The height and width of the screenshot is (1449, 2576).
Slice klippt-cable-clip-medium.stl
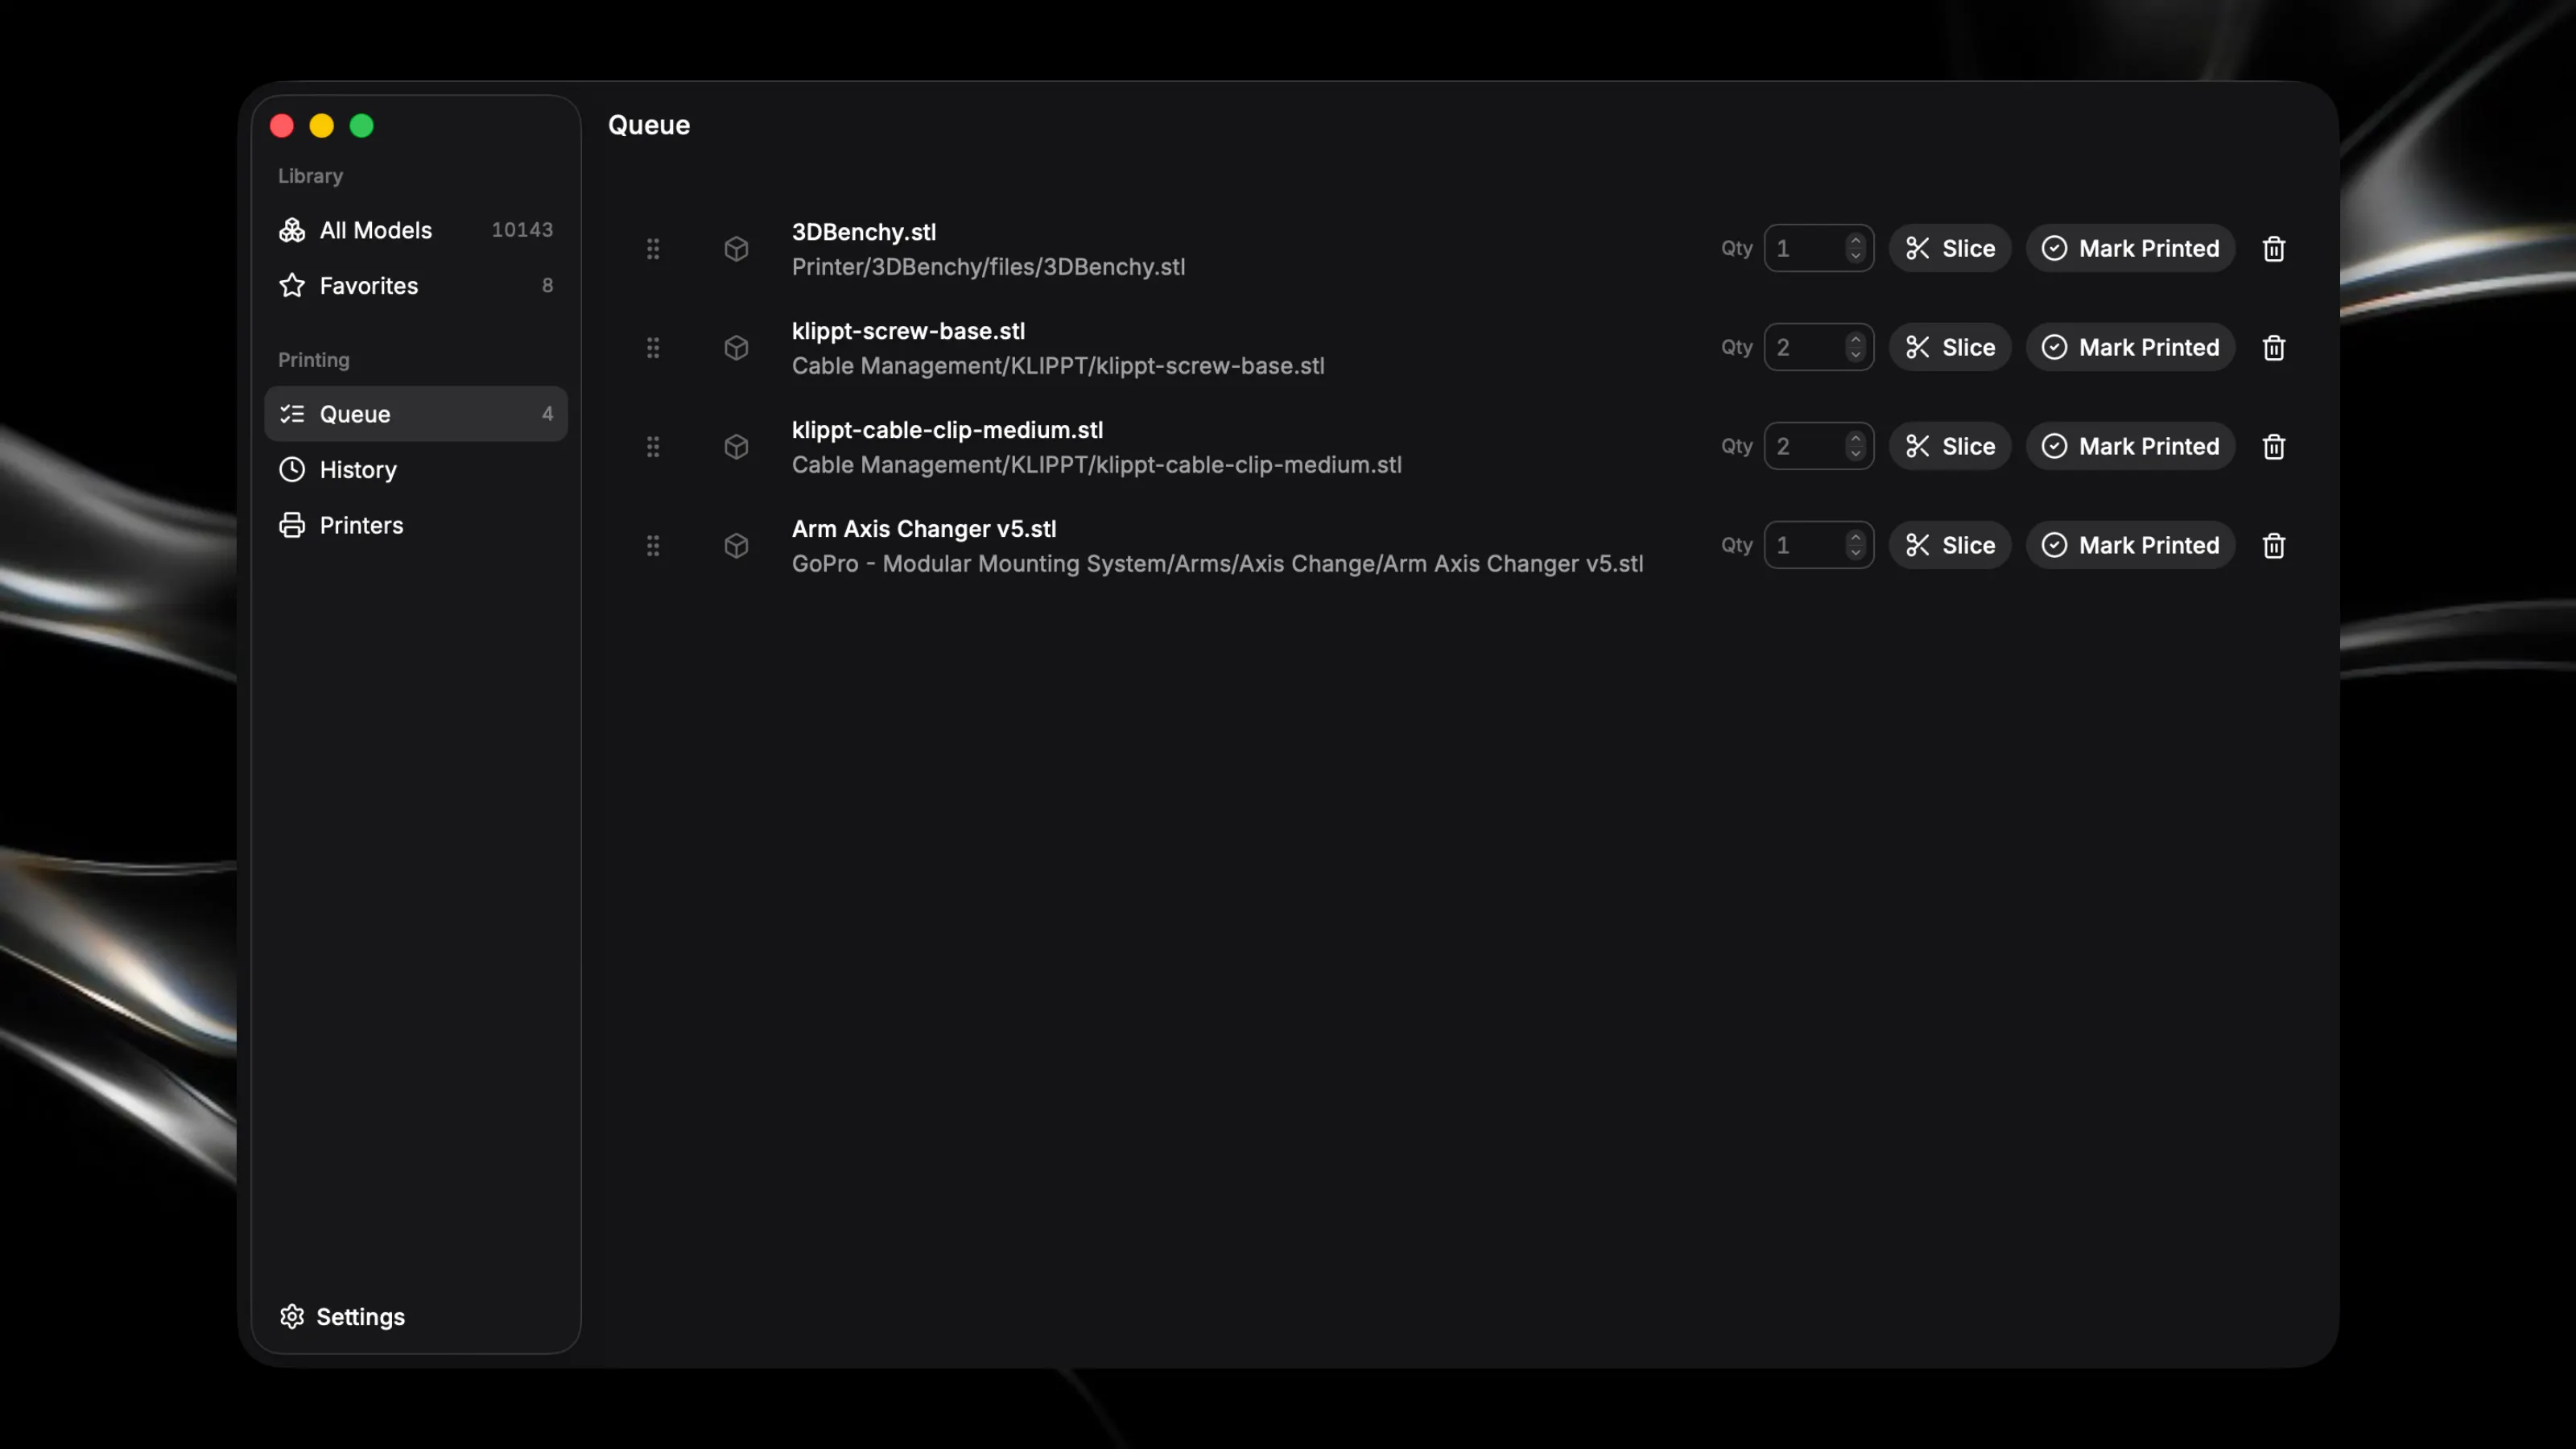1950,447
